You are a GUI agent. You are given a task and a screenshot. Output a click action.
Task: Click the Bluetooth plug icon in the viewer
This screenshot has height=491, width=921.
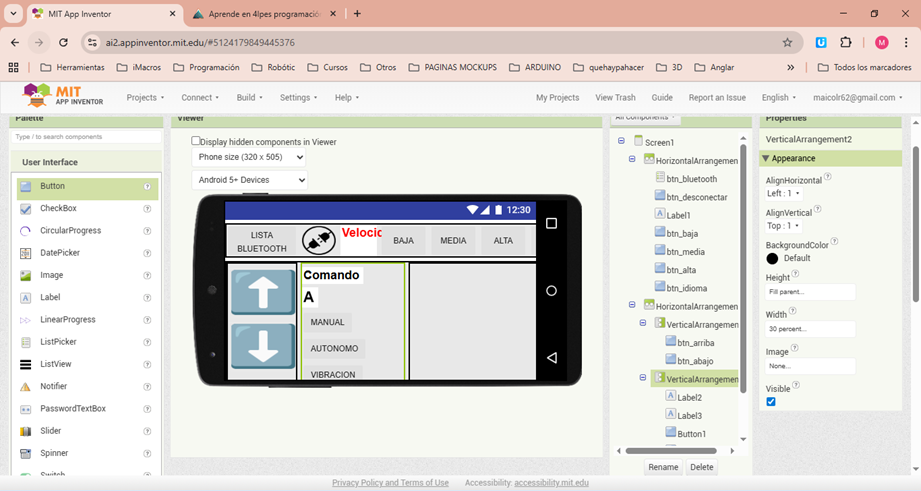tap(319, 240)
